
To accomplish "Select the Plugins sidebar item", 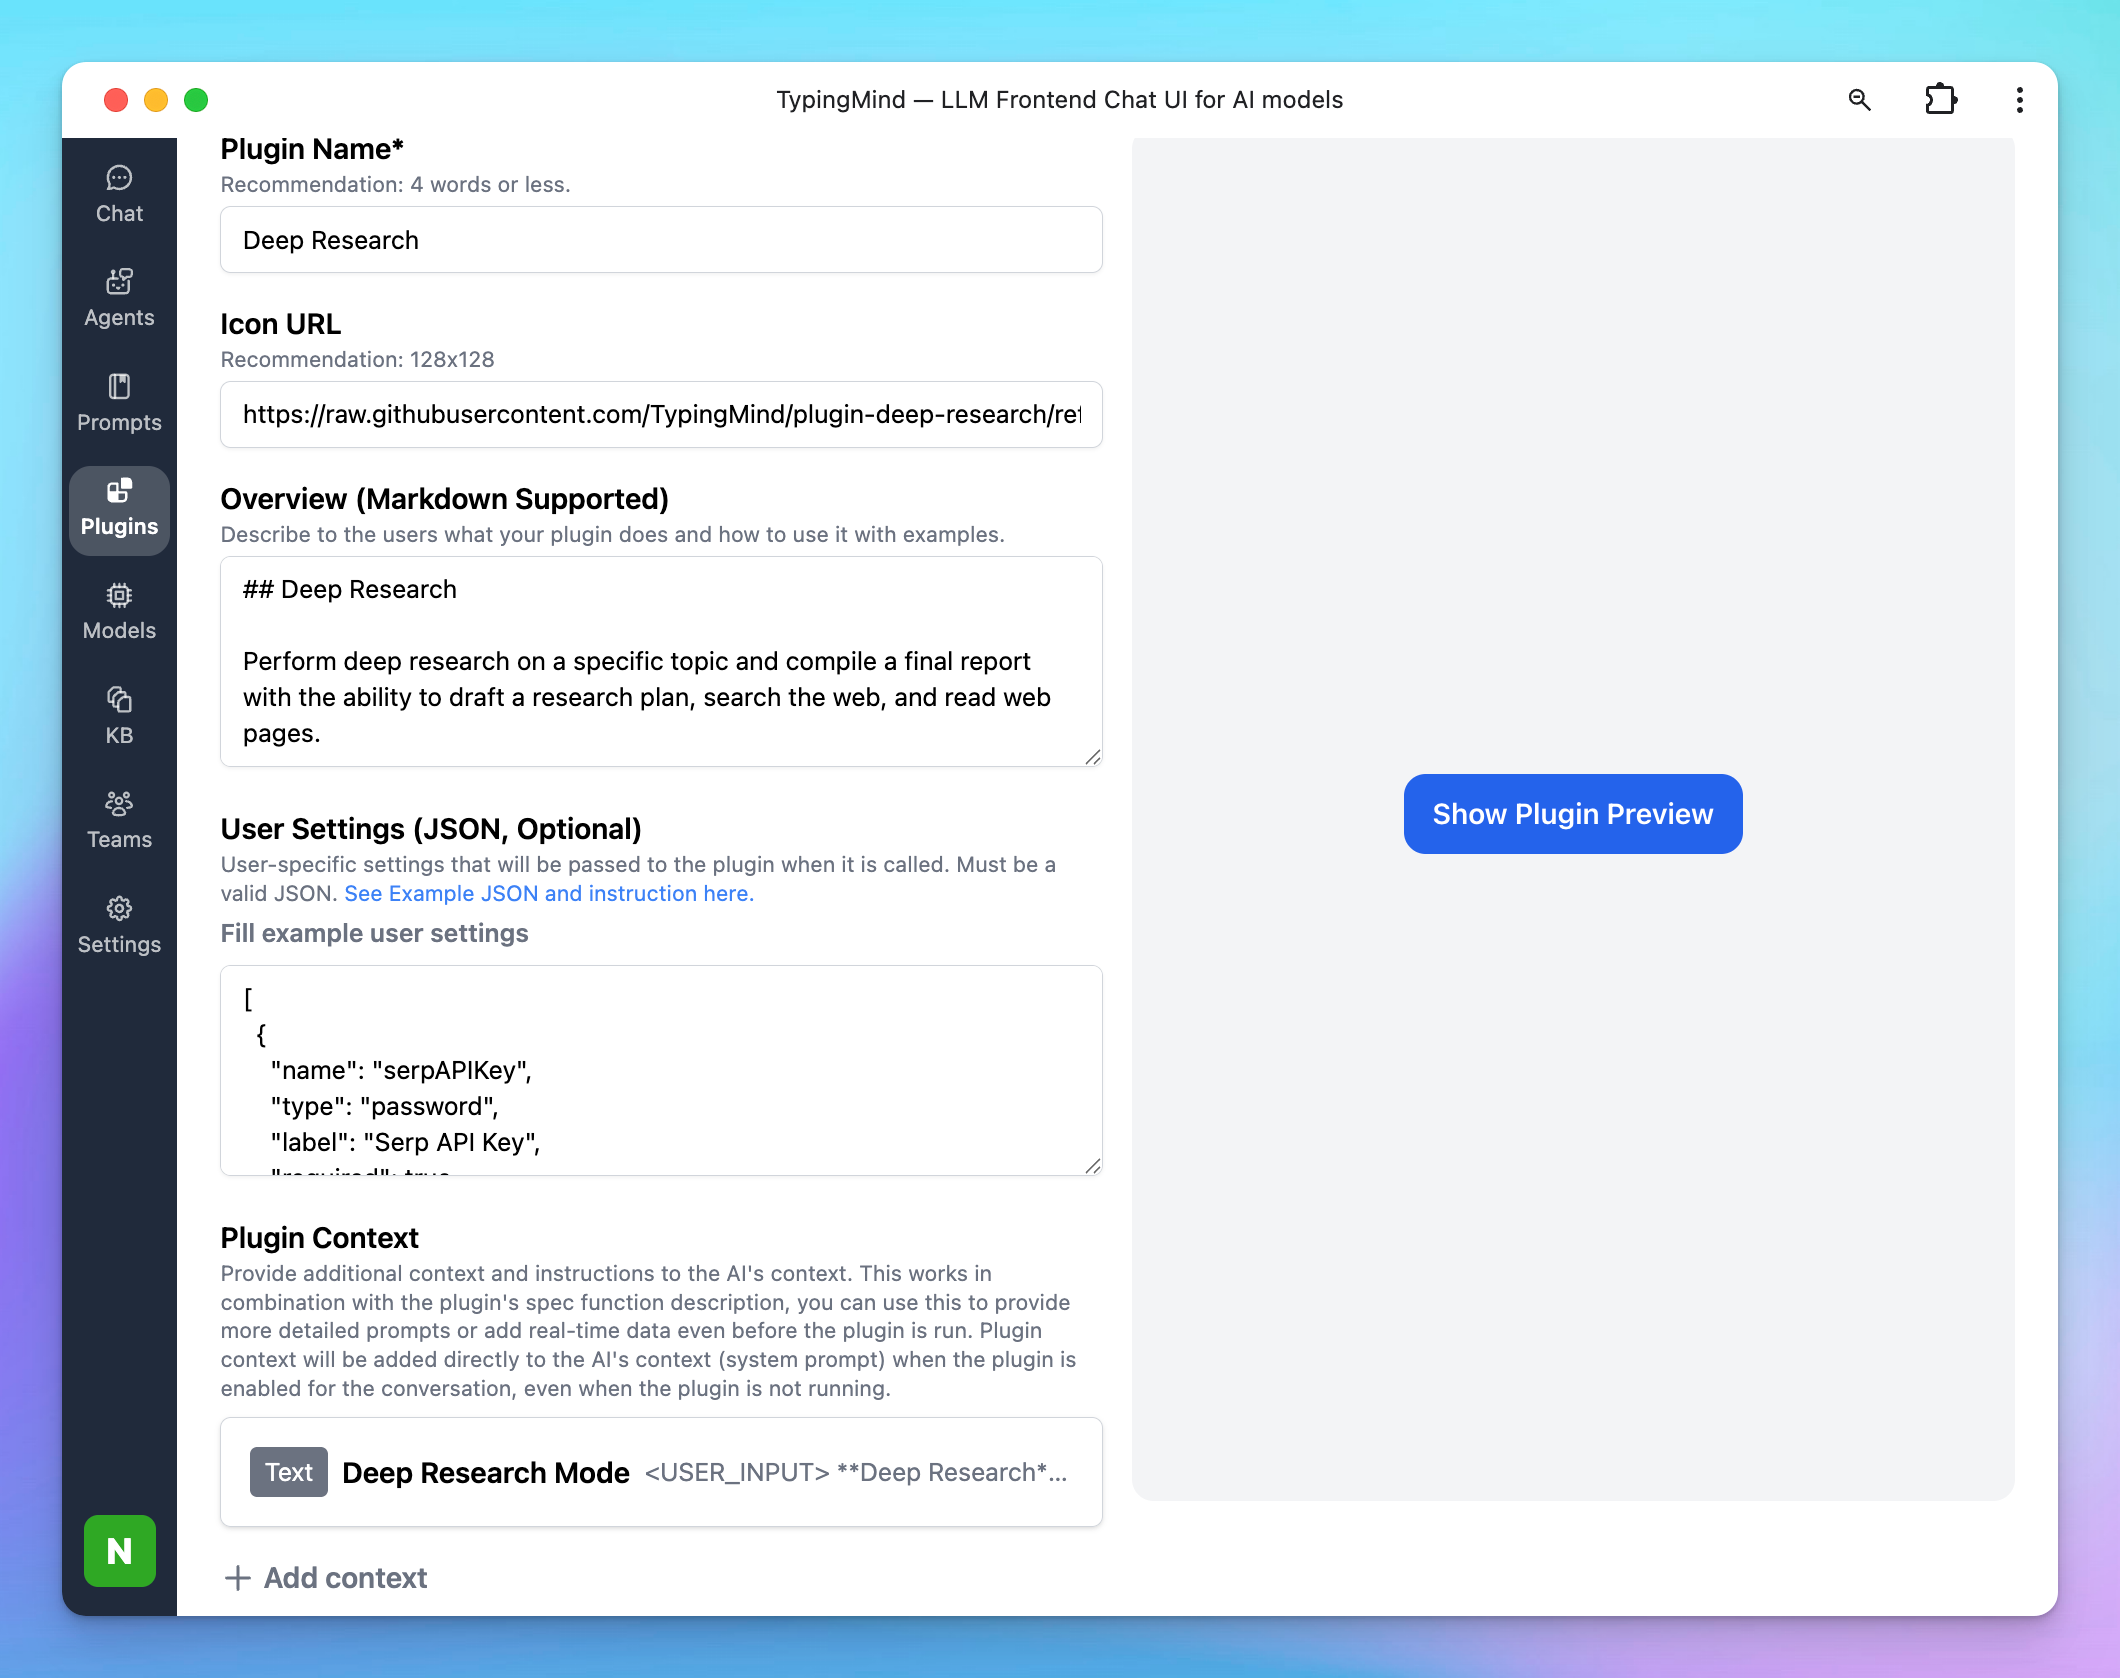I will (119, 508).
